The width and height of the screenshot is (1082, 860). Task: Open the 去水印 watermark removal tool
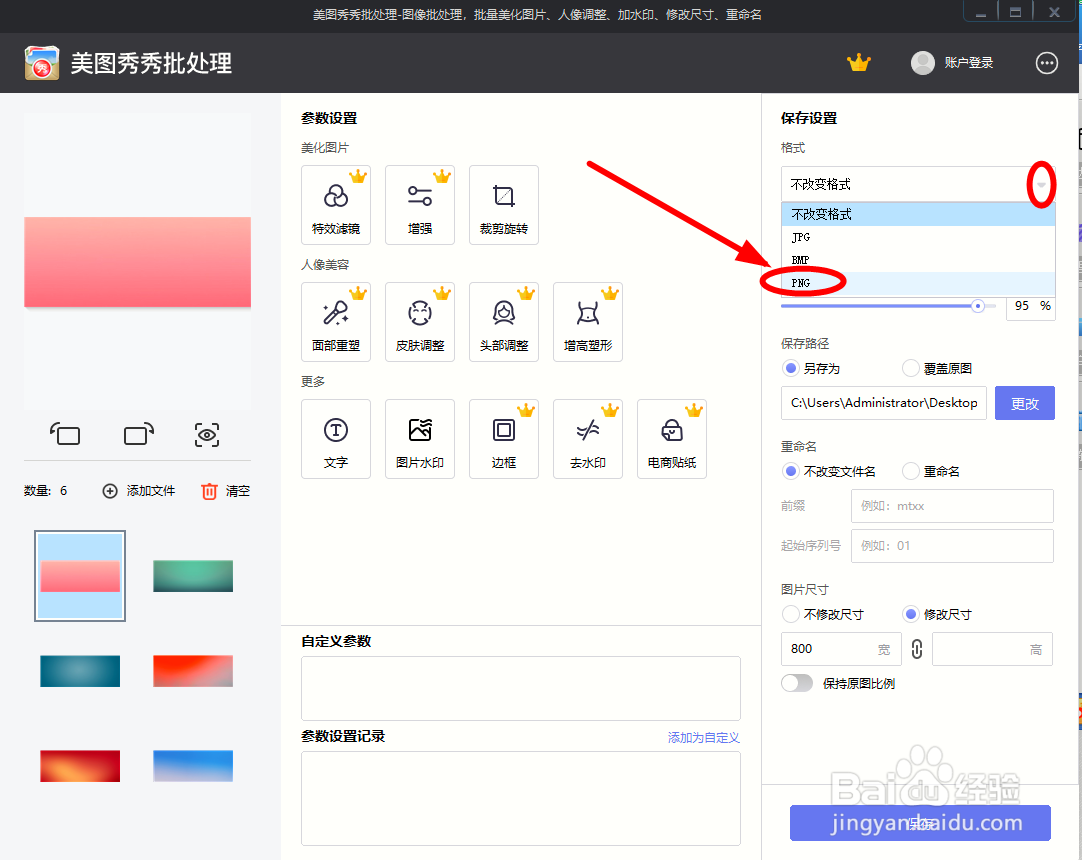588,439
